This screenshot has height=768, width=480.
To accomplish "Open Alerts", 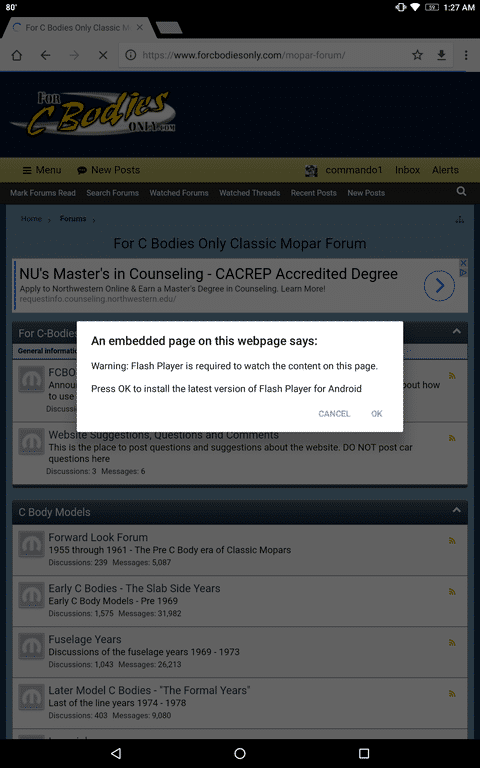I will [445, 170].
